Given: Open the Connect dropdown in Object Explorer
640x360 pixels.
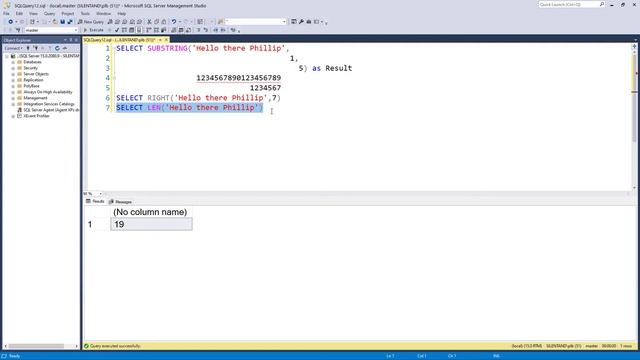Looking at the screenshot, I should click(13, 48).
